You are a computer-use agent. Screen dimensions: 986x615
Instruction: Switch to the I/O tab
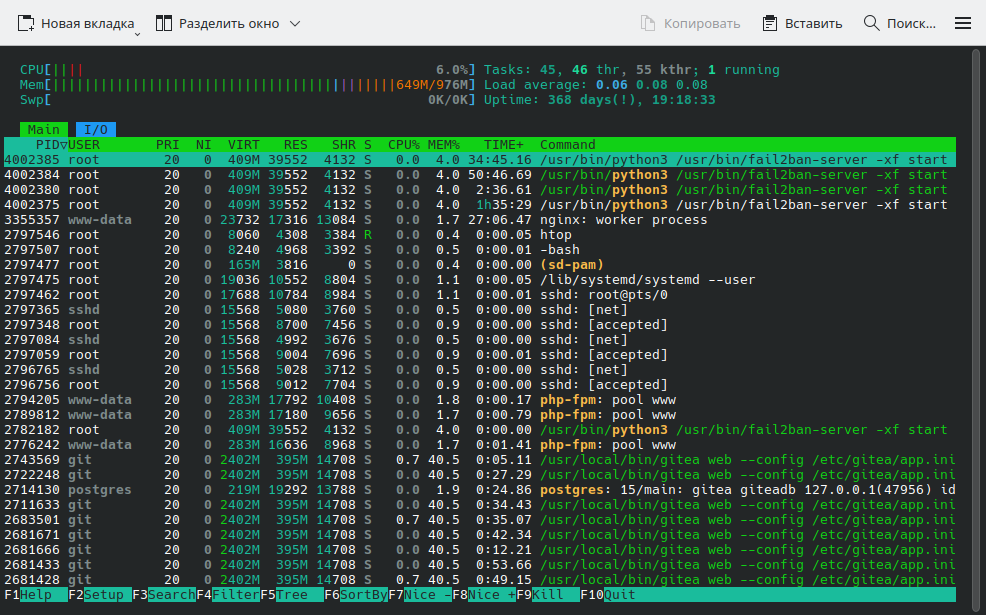pos(95,130)
